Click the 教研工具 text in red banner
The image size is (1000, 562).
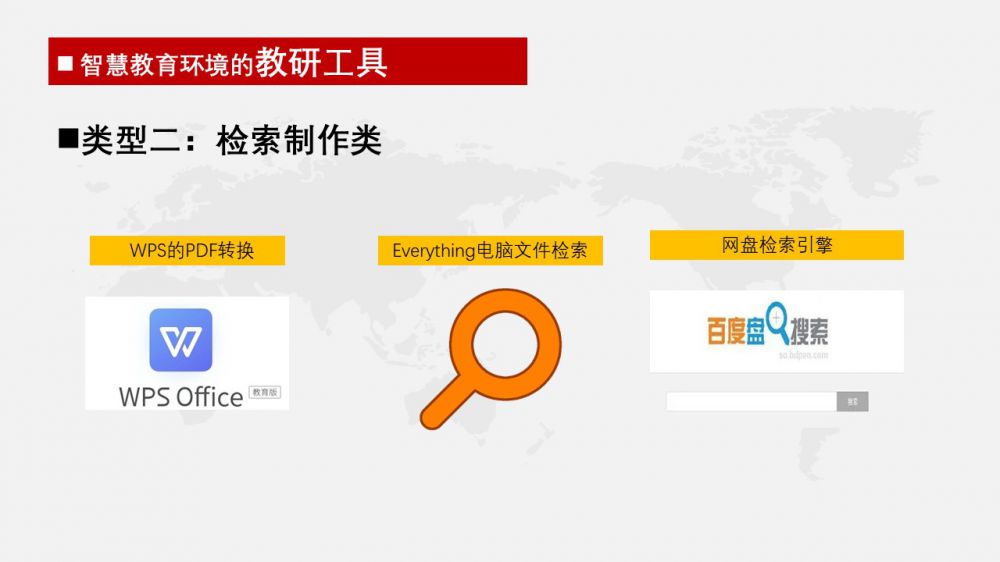pos(321,62)
